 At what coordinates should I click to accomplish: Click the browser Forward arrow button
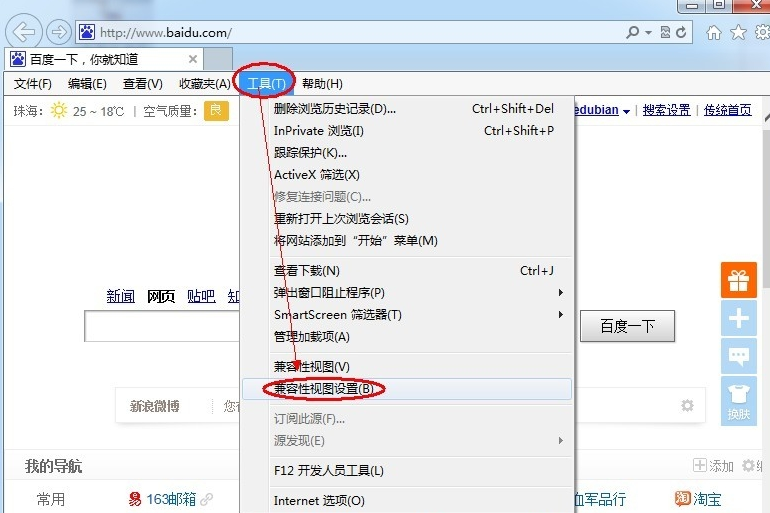[59, 32]
